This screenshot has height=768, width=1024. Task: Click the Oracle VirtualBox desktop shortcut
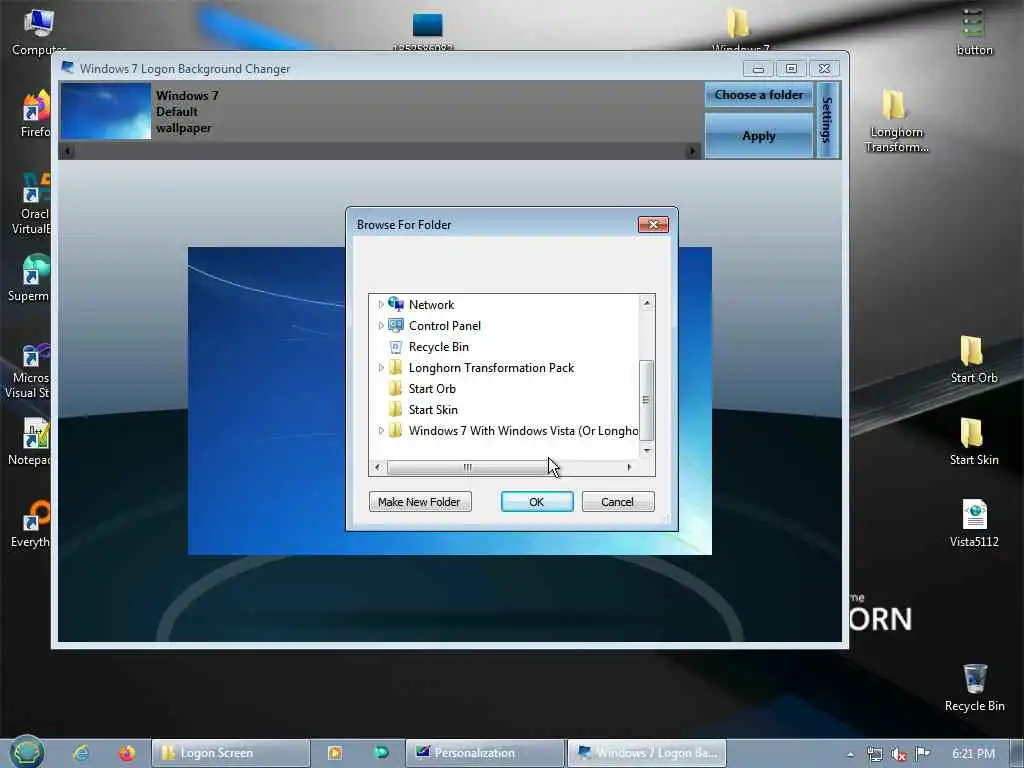[x=33, y=204]
